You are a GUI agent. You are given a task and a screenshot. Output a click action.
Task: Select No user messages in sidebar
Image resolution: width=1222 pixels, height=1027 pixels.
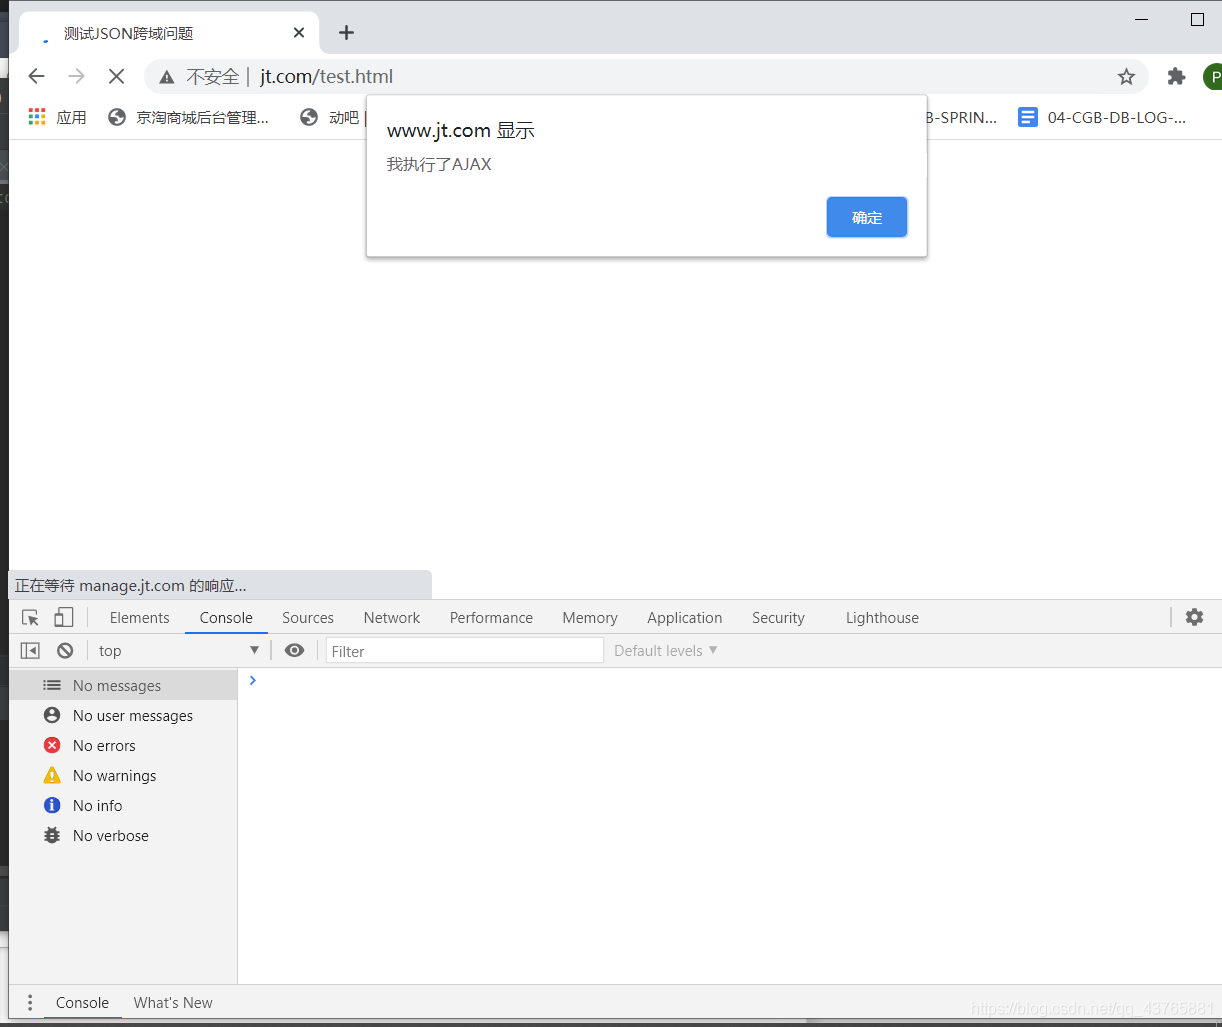[x=123, y=716]
